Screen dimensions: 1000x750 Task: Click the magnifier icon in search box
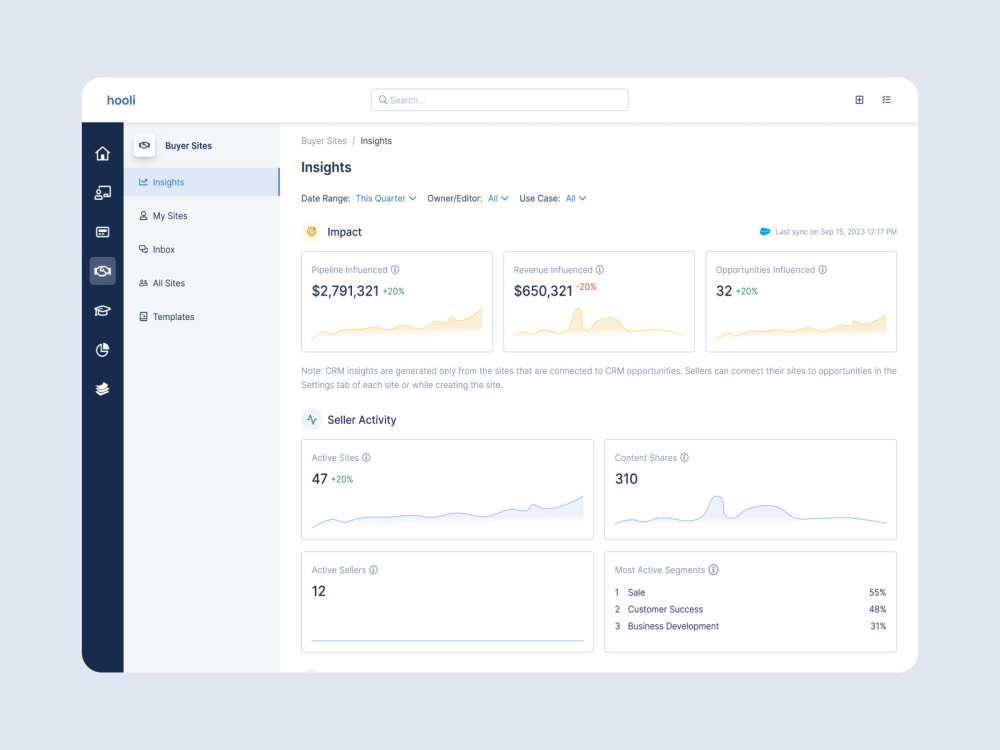[383, 99]
